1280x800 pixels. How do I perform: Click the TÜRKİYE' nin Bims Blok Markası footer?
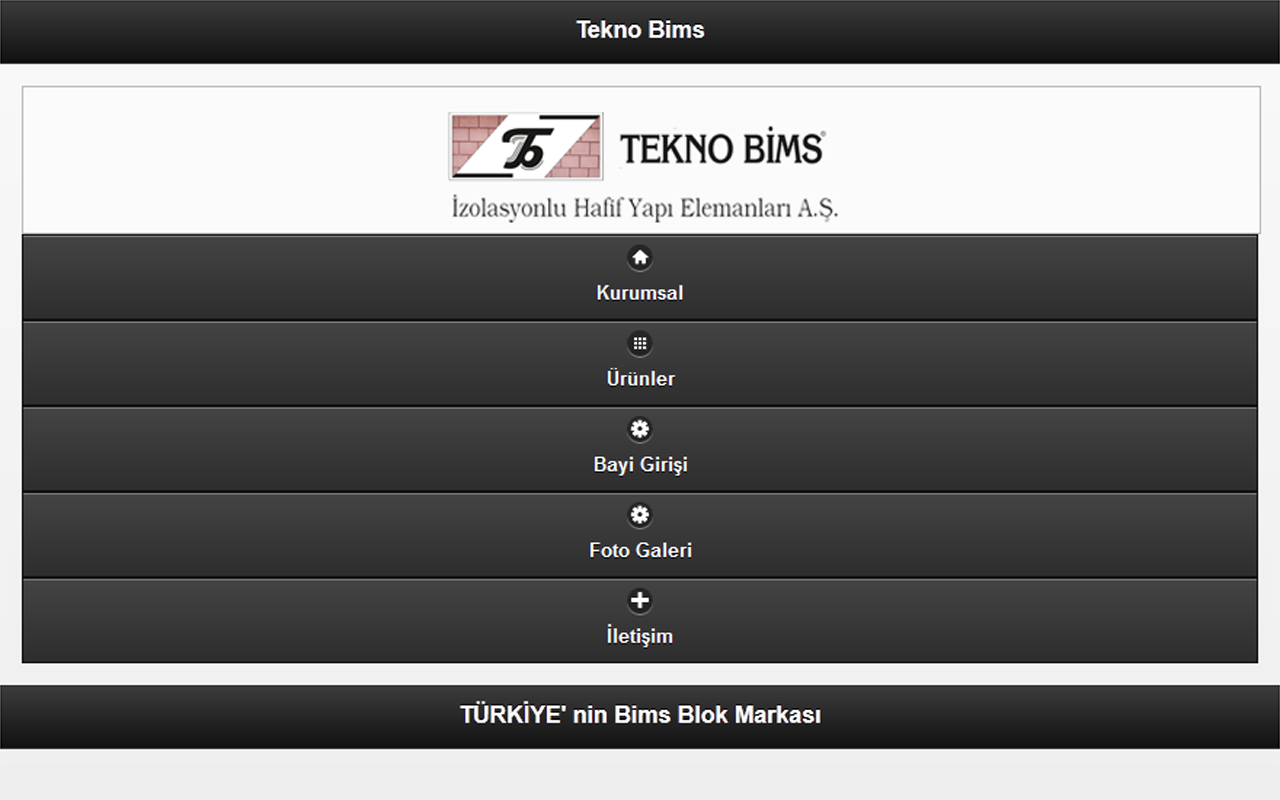640,715
